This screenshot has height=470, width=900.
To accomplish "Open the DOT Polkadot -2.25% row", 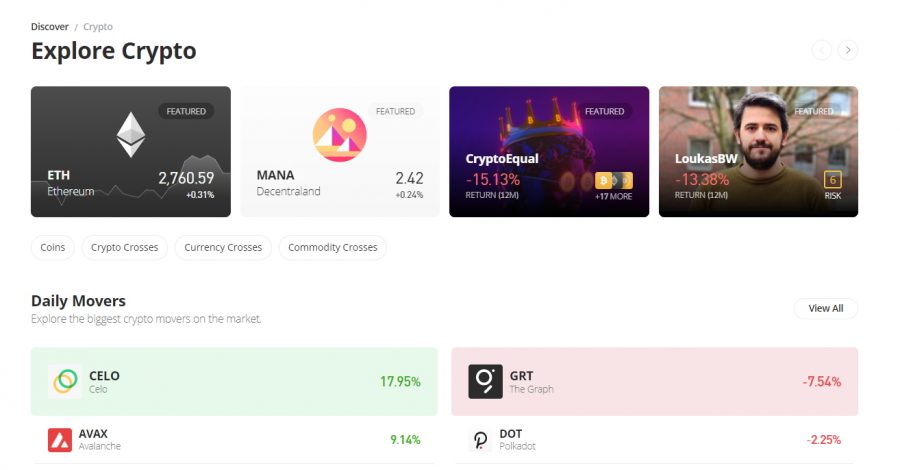I will [x=654, y=440].
